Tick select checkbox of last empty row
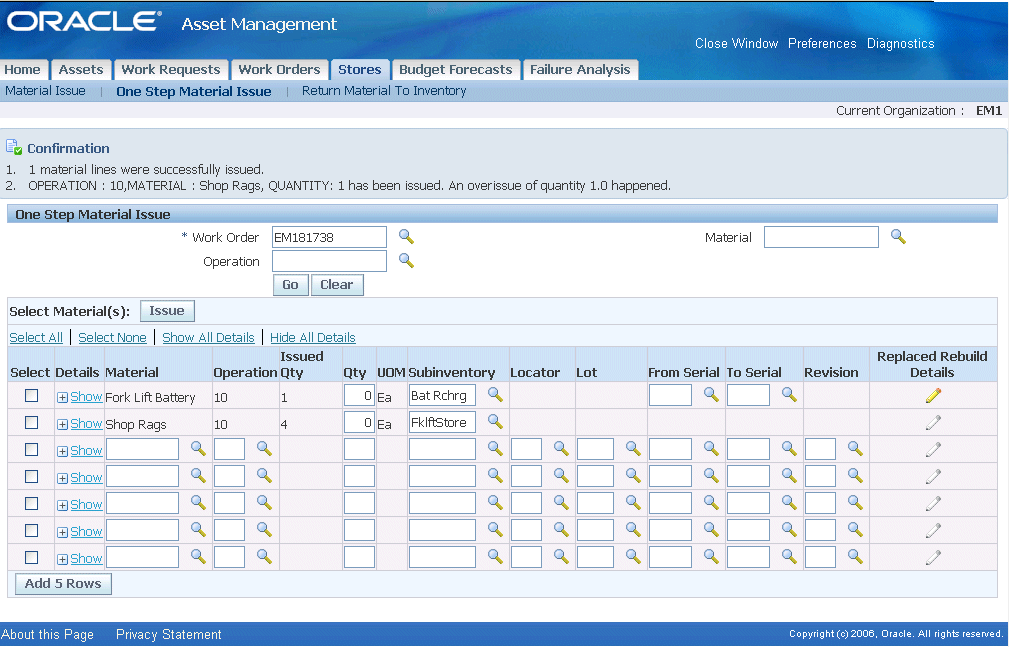 [x=32, y=558]
